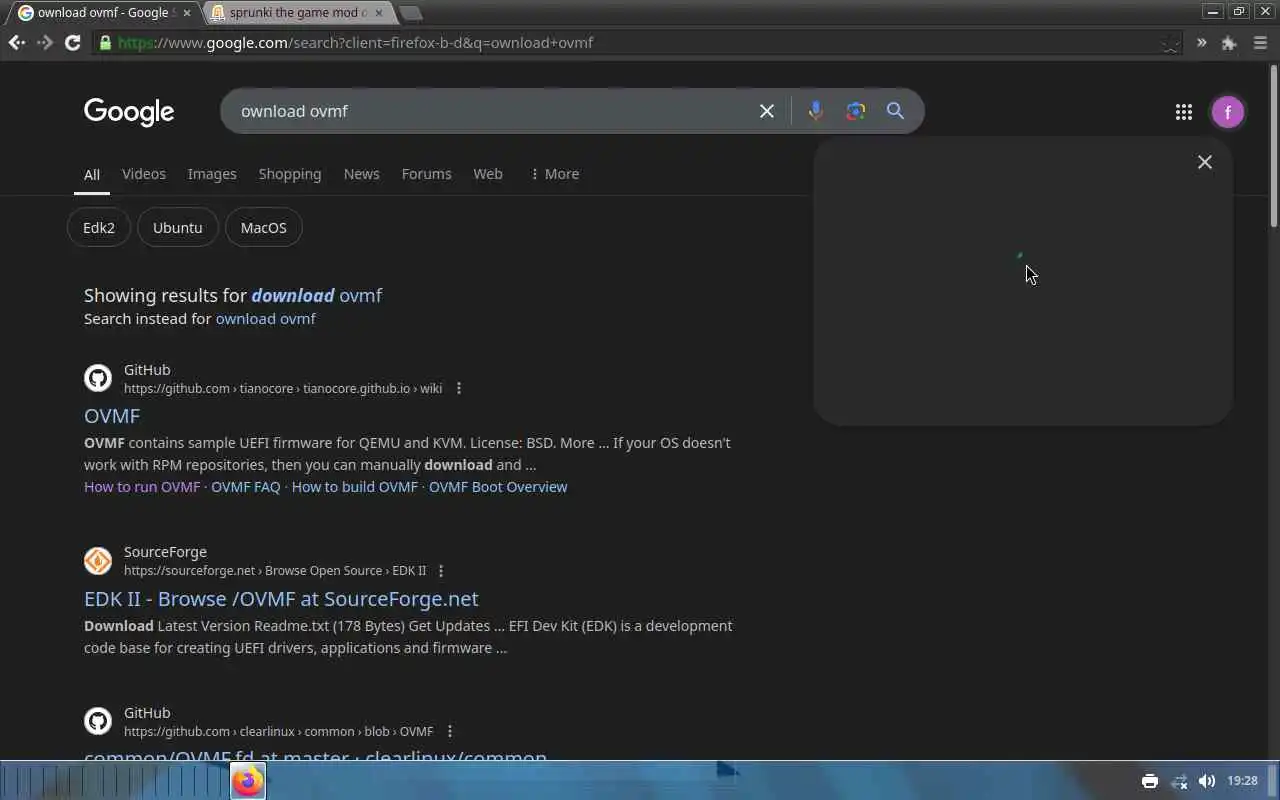
Task: Go forward in browser history
Action: coord(44,43)
